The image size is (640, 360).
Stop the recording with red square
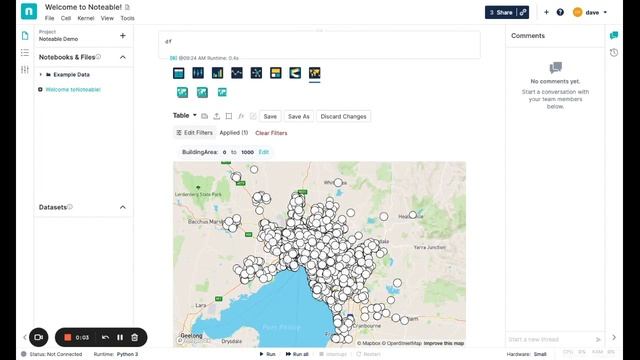point(68,337)
